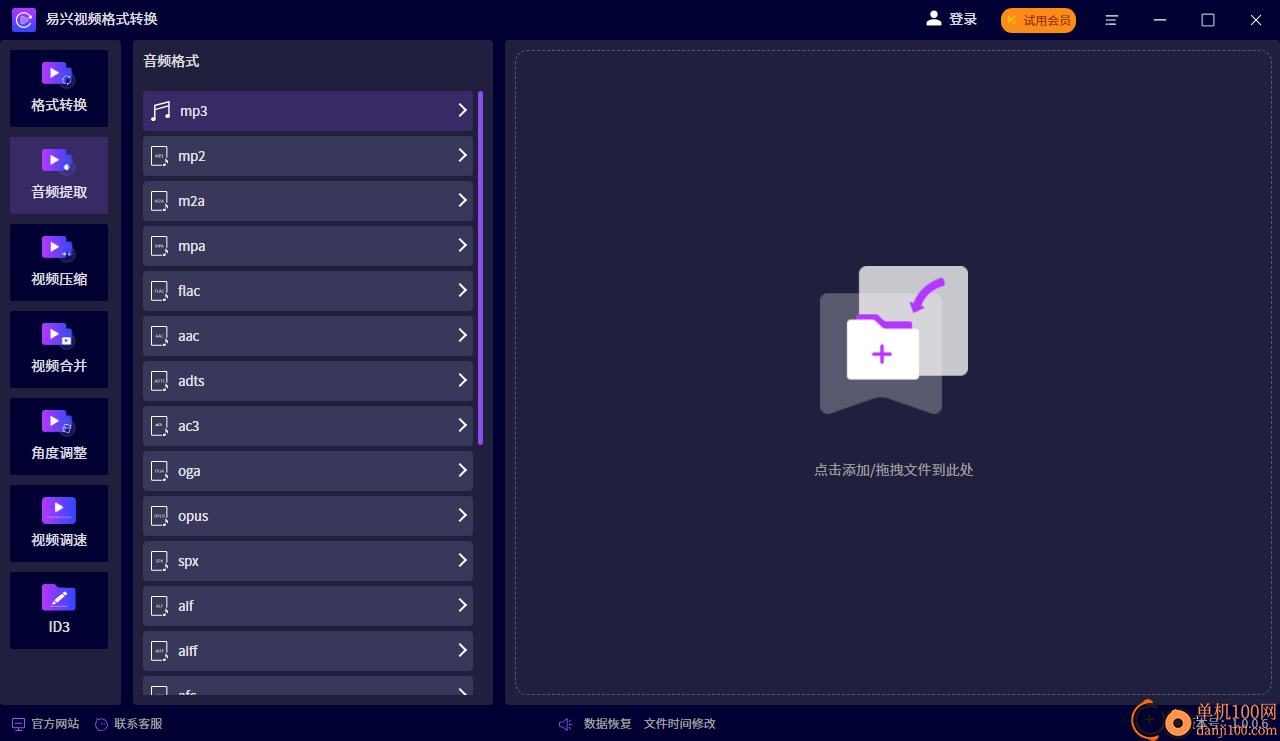The height and width of the screenshot is (741, 1280).
Task: Click the 联系客服 headset icon
Action: 101,724
